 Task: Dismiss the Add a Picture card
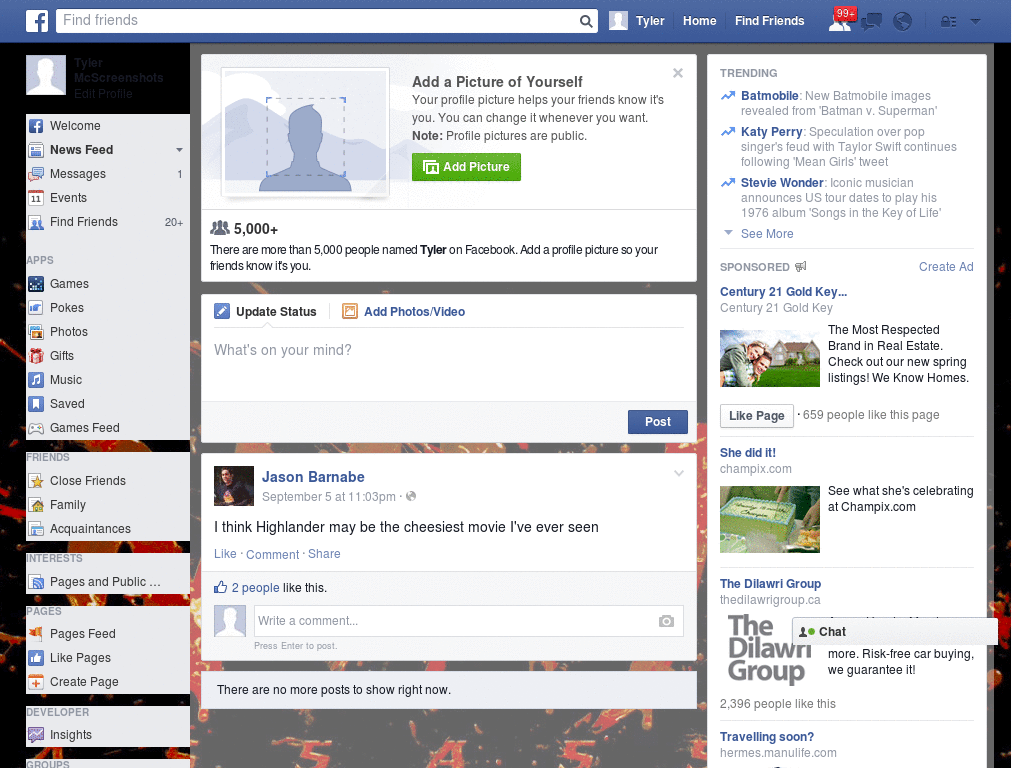pos(678,73)
